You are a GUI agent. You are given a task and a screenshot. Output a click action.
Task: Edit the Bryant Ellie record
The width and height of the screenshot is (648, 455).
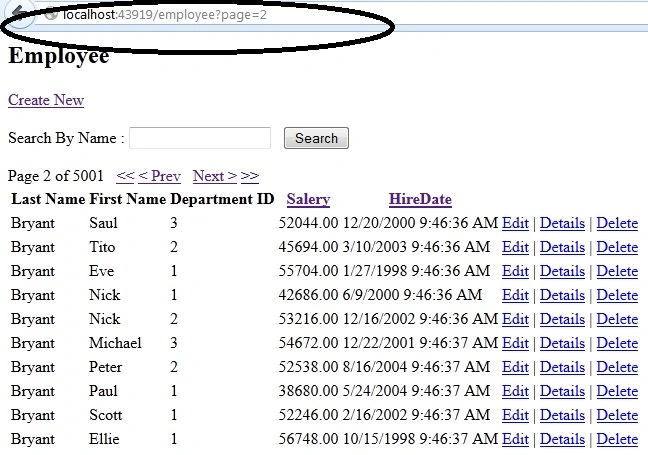[x=515, y=439]
